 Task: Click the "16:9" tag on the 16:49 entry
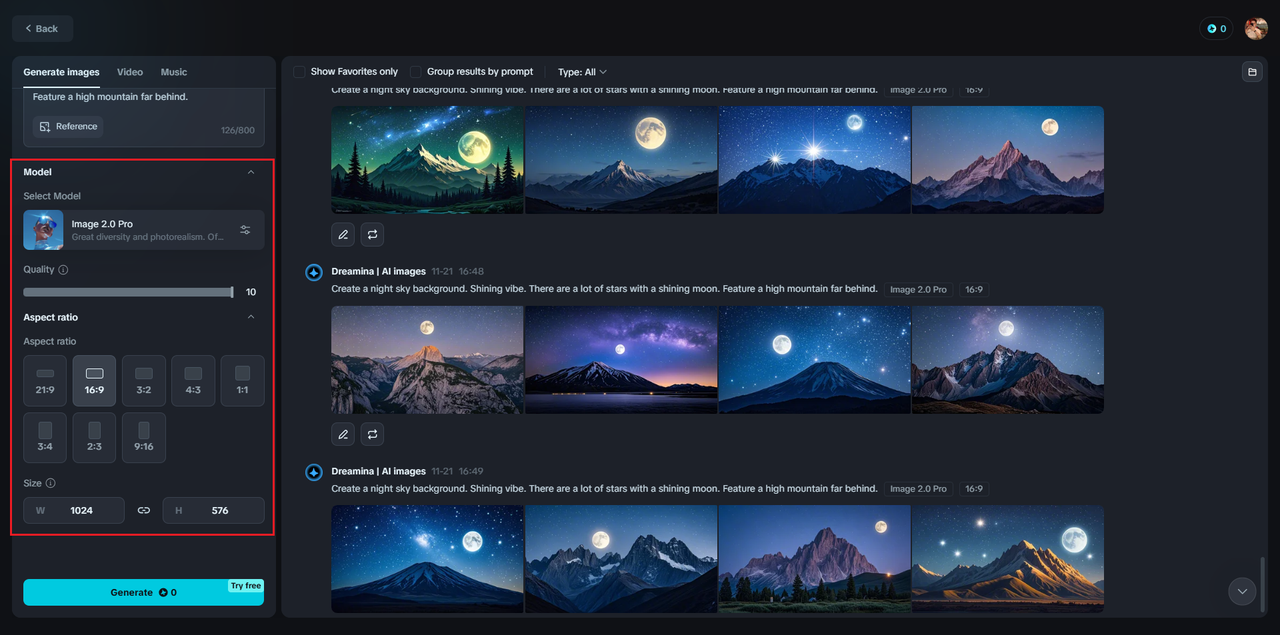[973, 489]
